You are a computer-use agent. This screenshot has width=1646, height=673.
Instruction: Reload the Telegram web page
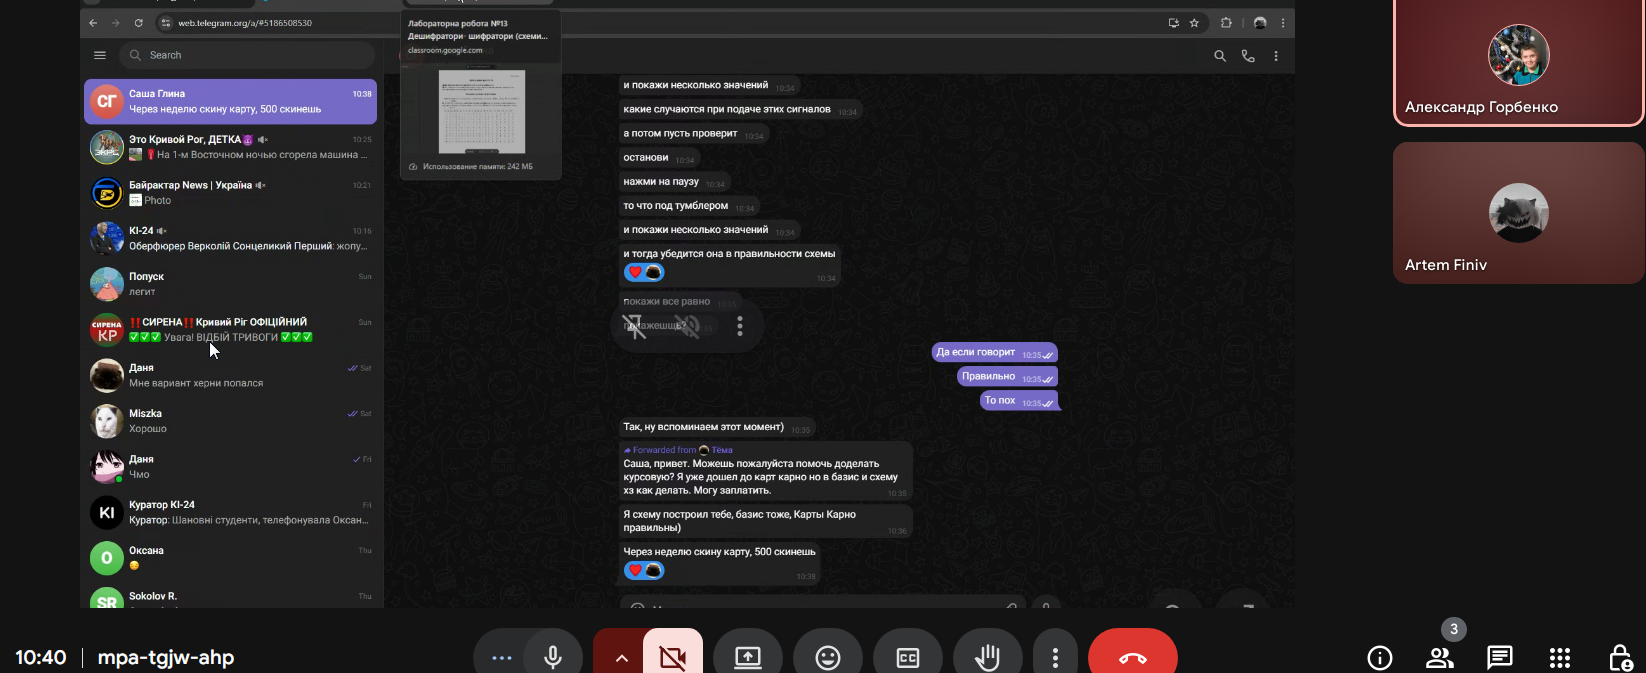[138, 23]
